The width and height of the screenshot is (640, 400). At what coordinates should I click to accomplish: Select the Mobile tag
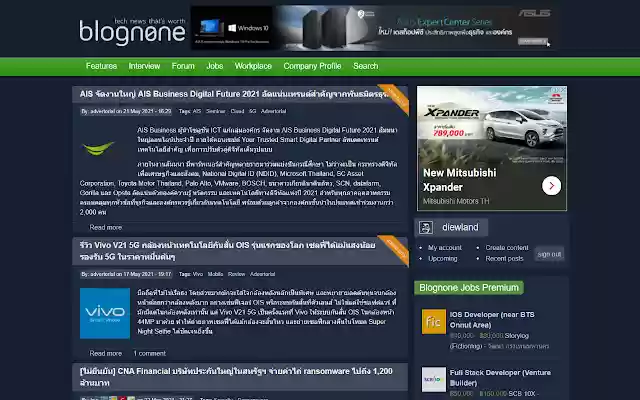216,274
